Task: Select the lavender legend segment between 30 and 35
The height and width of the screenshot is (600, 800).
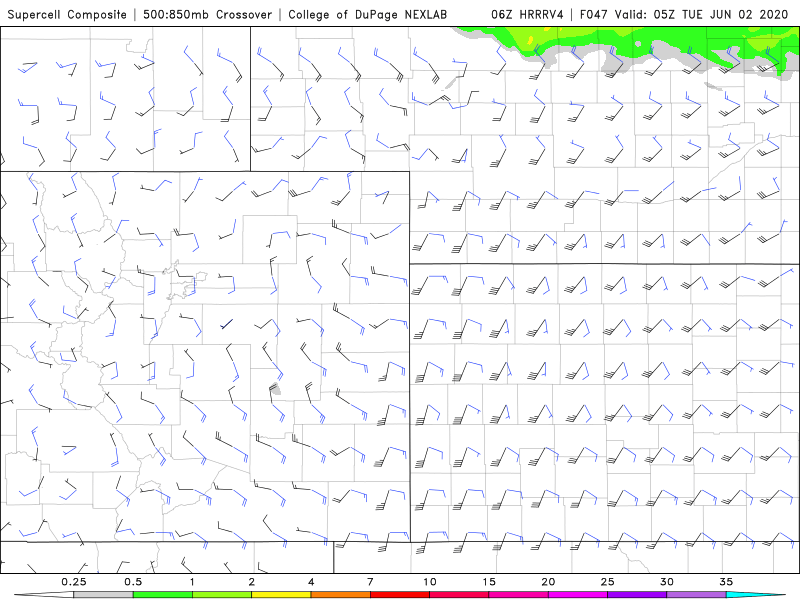Action: click(696, 595)
